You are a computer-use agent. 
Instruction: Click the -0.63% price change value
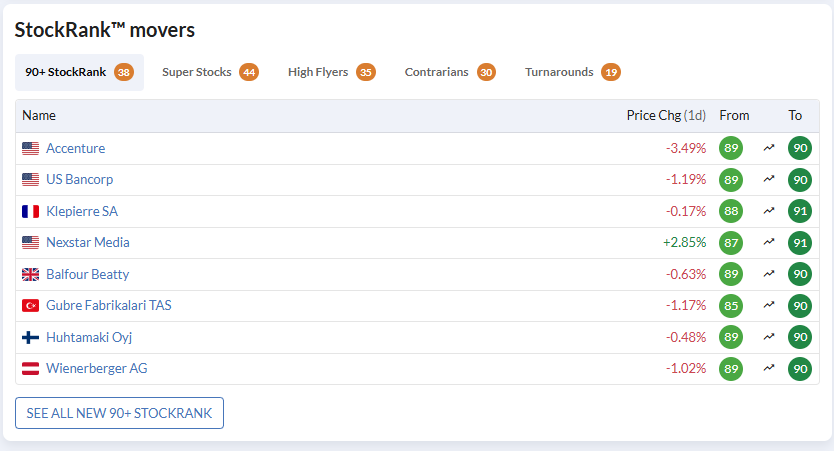pos(686,274)
